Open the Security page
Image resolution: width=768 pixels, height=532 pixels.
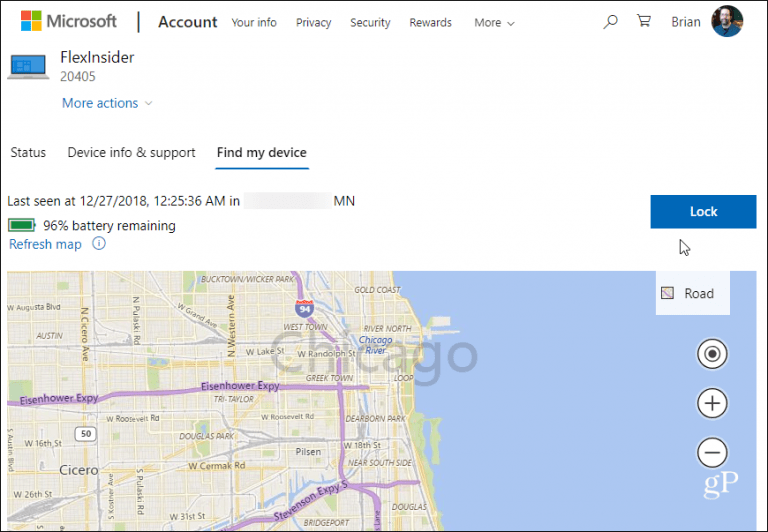(x=370, y=23)
